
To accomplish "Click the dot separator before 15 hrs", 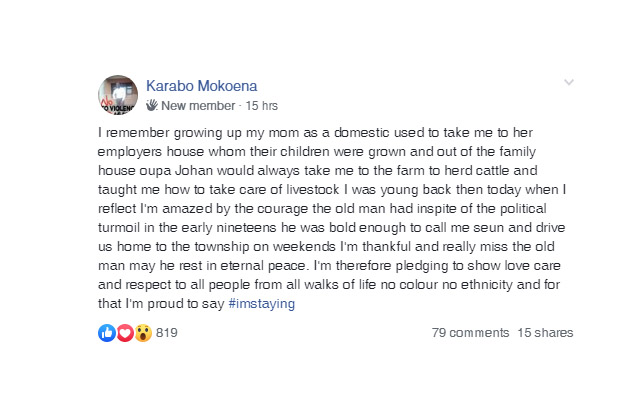I will click(x=239, y=105).
